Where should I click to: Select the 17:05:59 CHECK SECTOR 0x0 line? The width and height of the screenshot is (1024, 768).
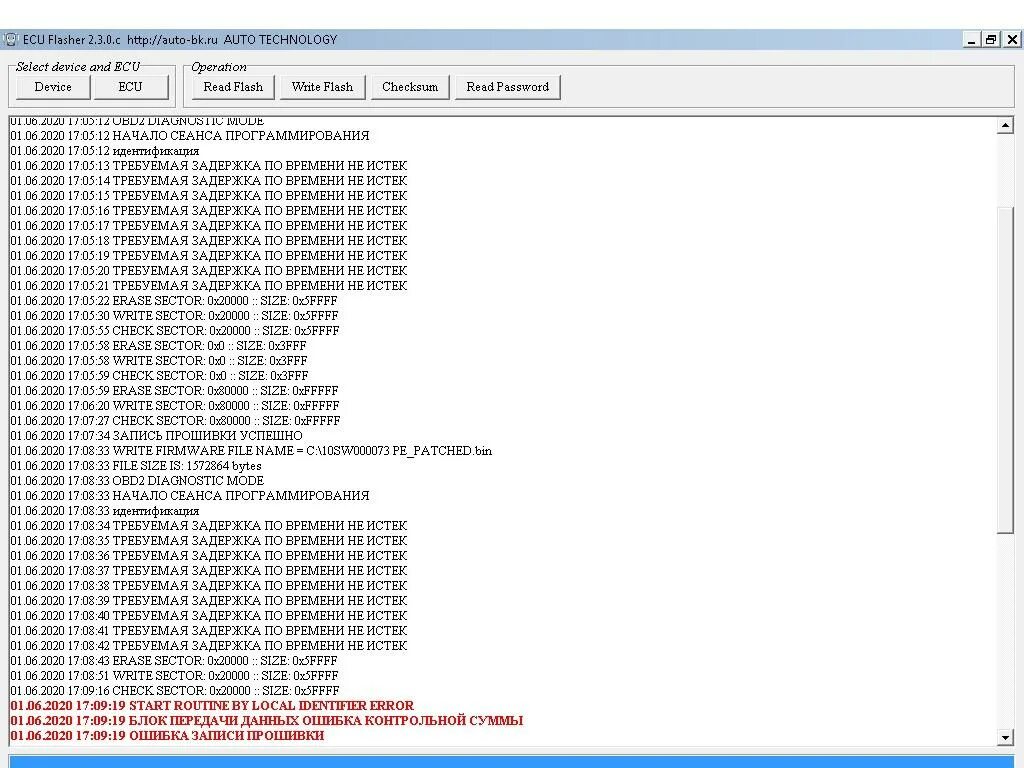159,376
